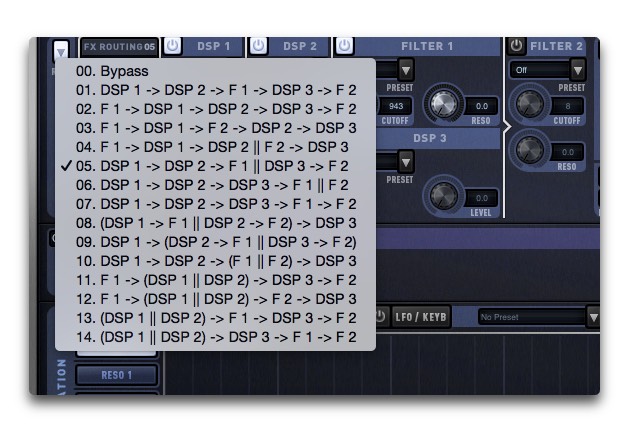
Task: Choose routing 08. (DSP 1 -> F 1 || DSP 2 -> F 2) -> DSP 3
Action: coord(215,223)
